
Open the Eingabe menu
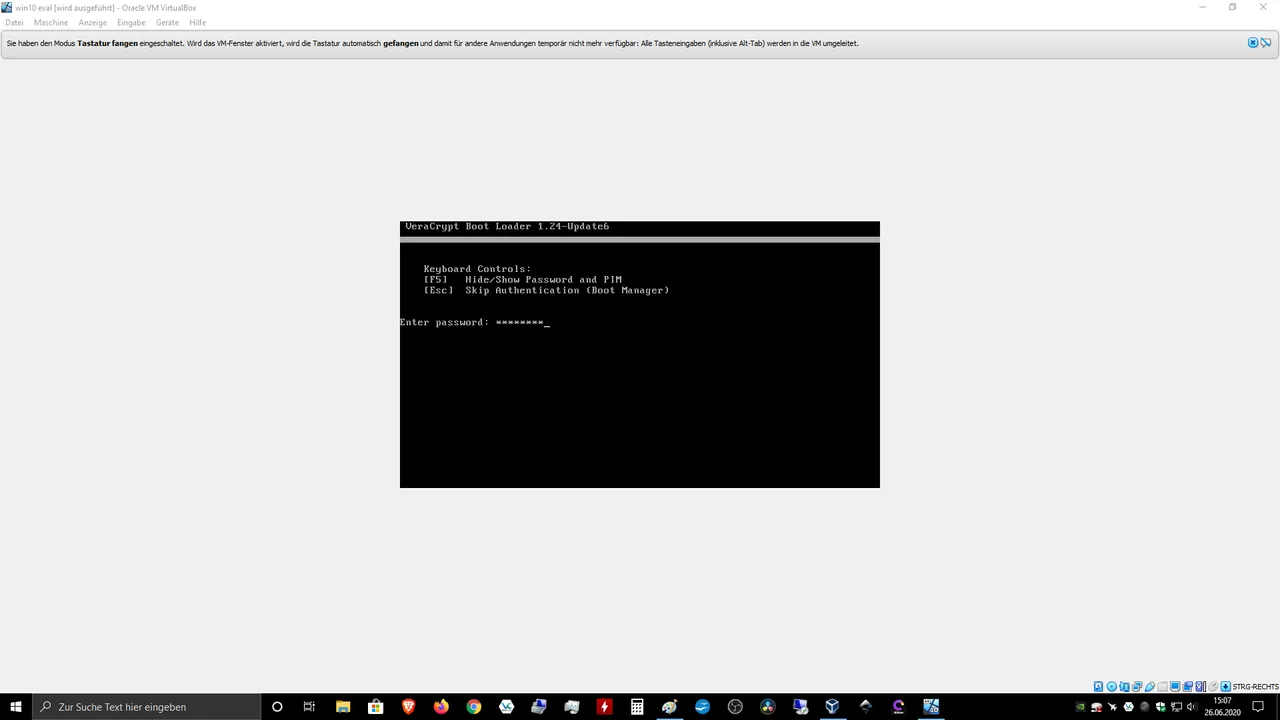tap(131, 22)
